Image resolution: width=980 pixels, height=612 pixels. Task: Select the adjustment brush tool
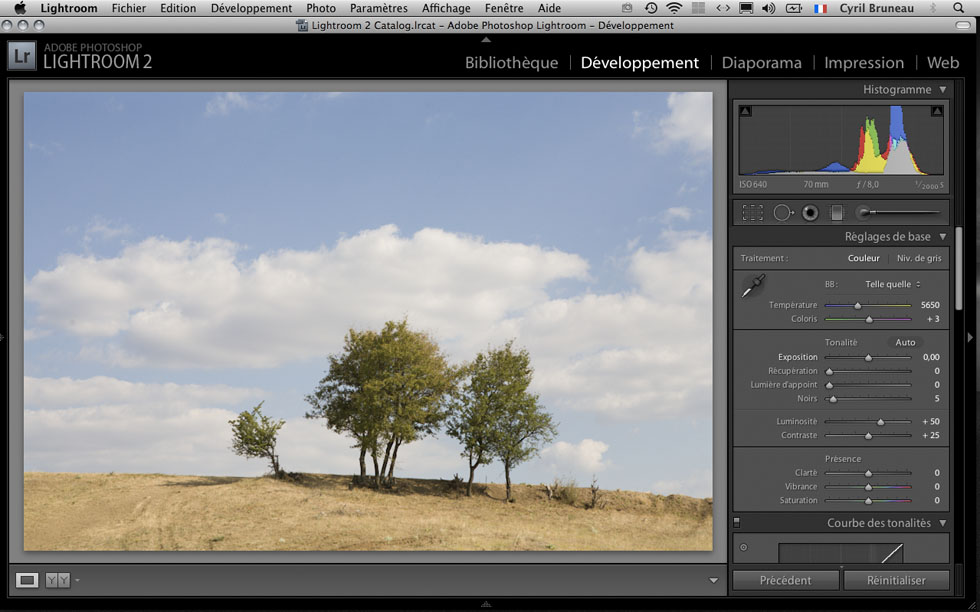(x=898, y=213)
